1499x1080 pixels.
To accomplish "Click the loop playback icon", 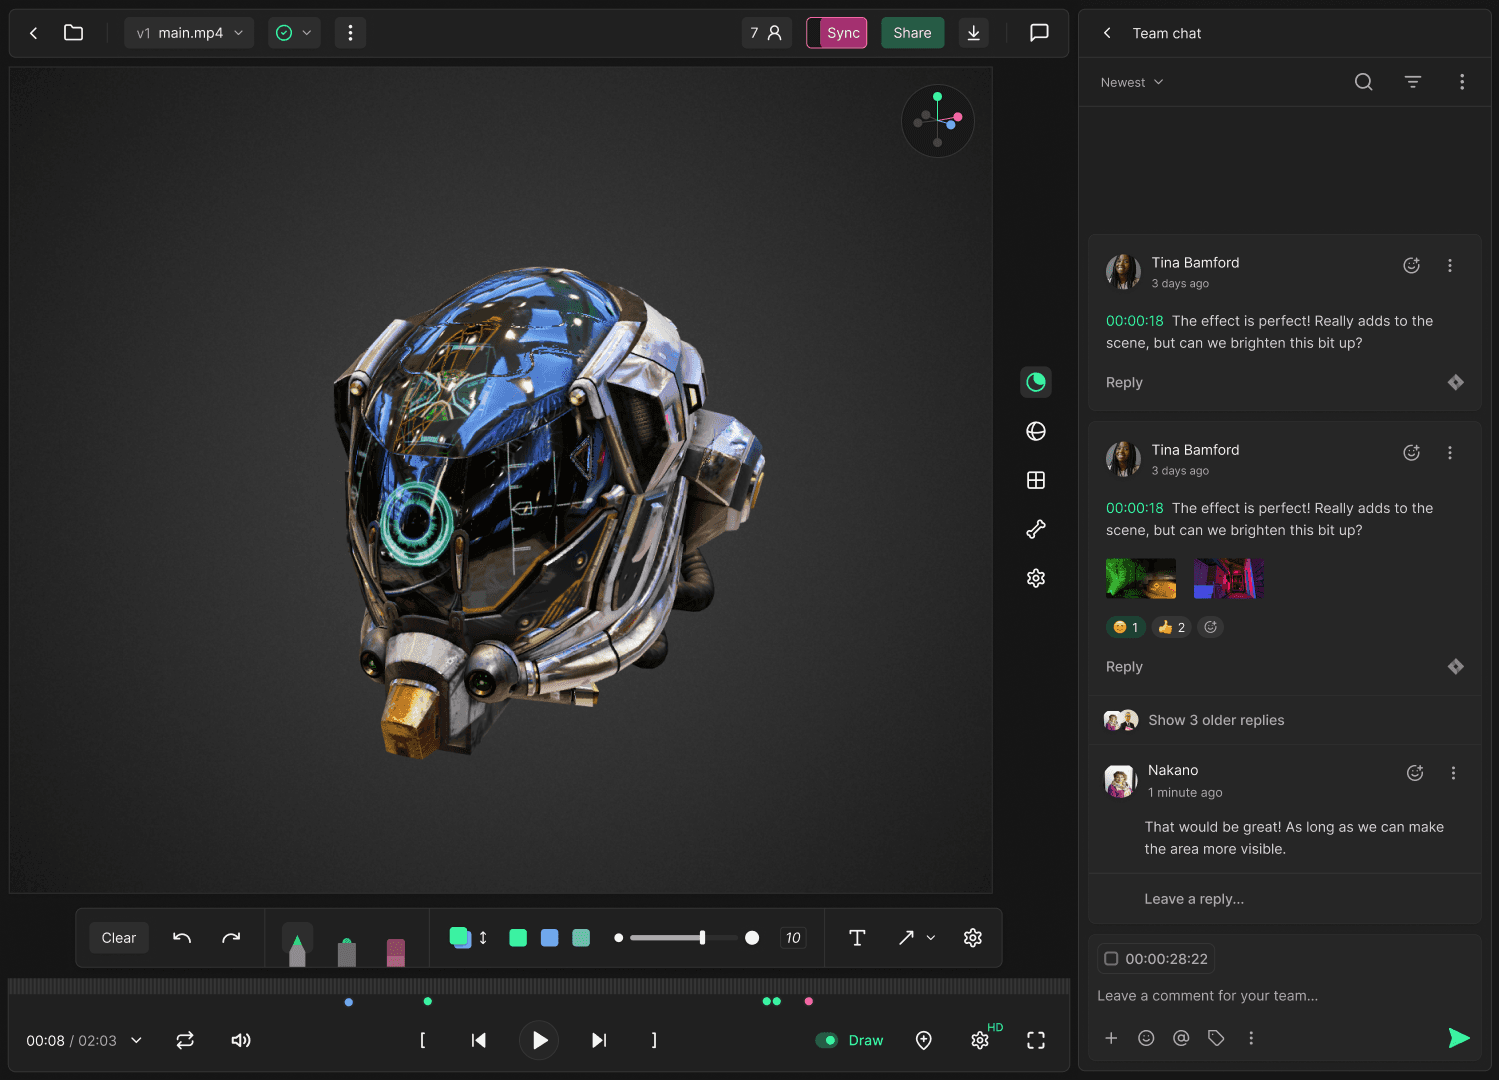I will pos(185,1040).
